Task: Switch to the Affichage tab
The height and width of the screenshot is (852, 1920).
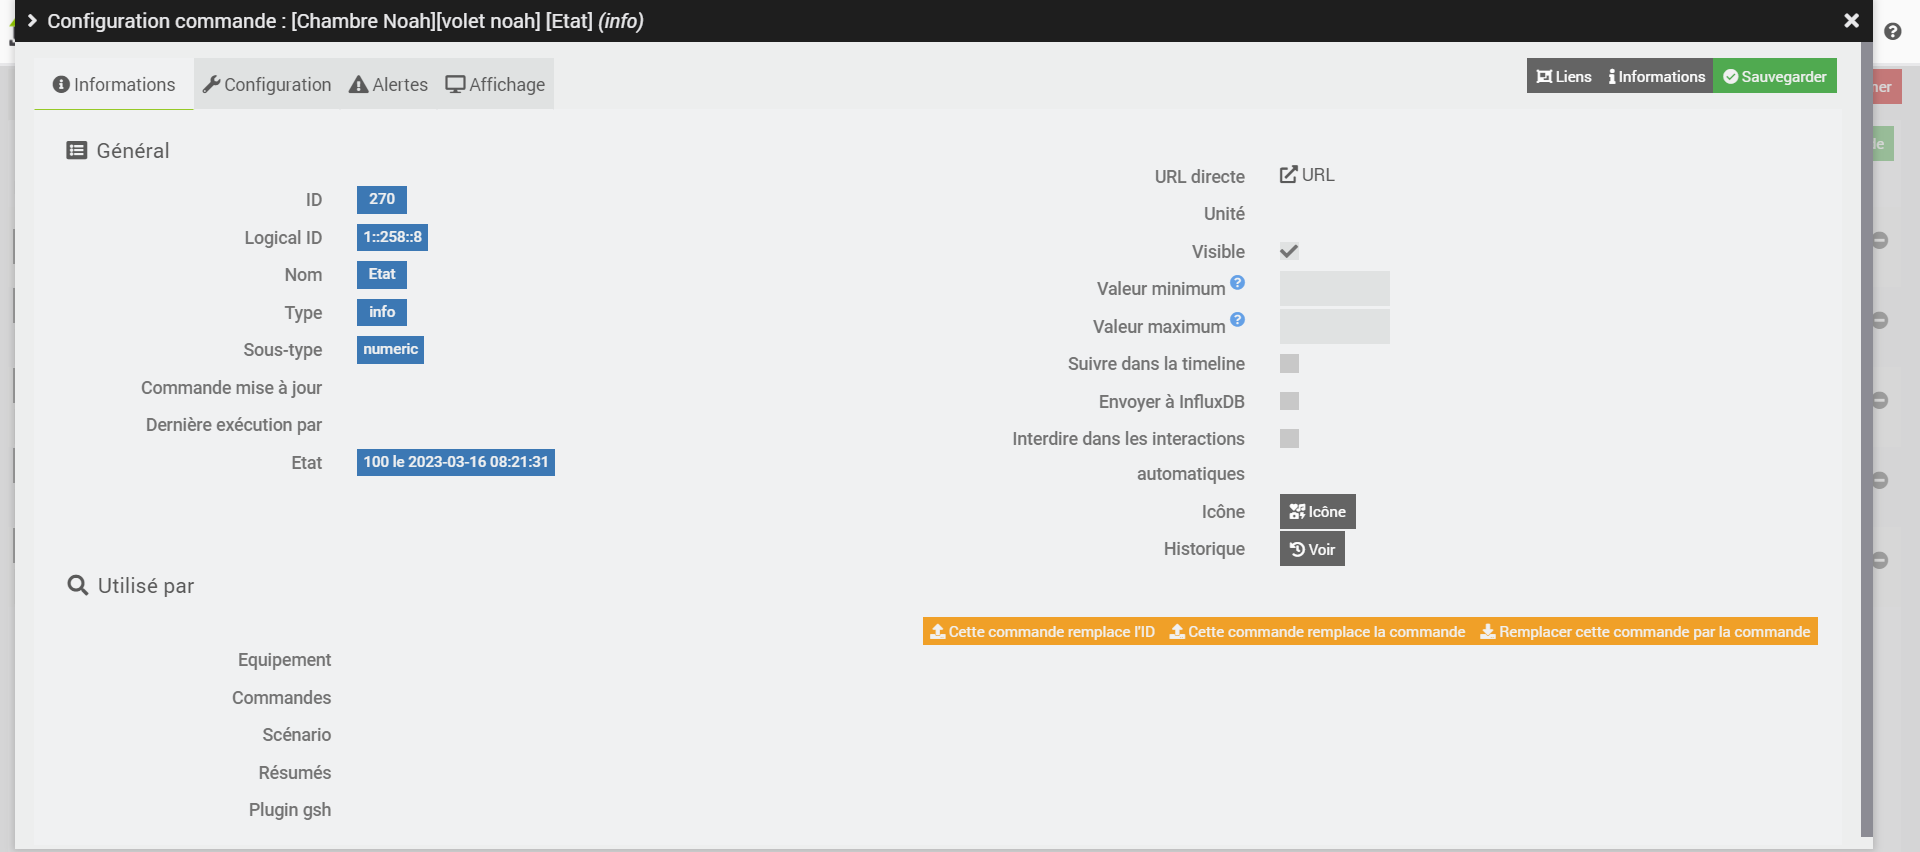Action: point(495,85)
